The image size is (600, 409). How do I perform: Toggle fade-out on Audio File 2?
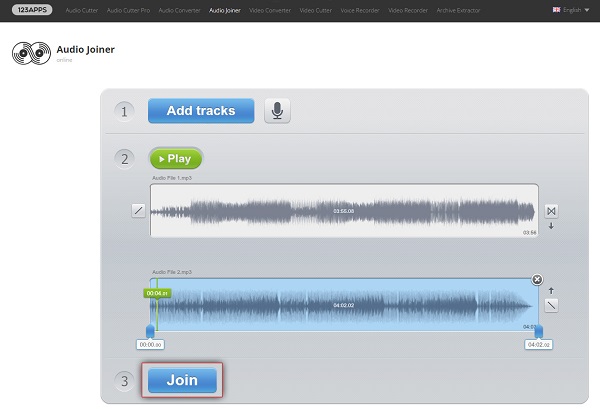[551, 305]
